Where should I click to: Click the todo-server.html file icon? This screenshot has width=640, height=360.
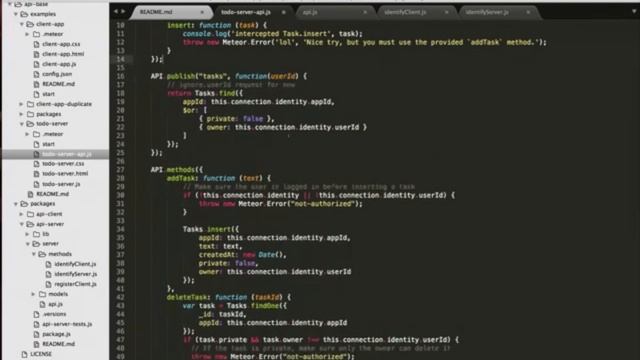[x=36, y=173]
